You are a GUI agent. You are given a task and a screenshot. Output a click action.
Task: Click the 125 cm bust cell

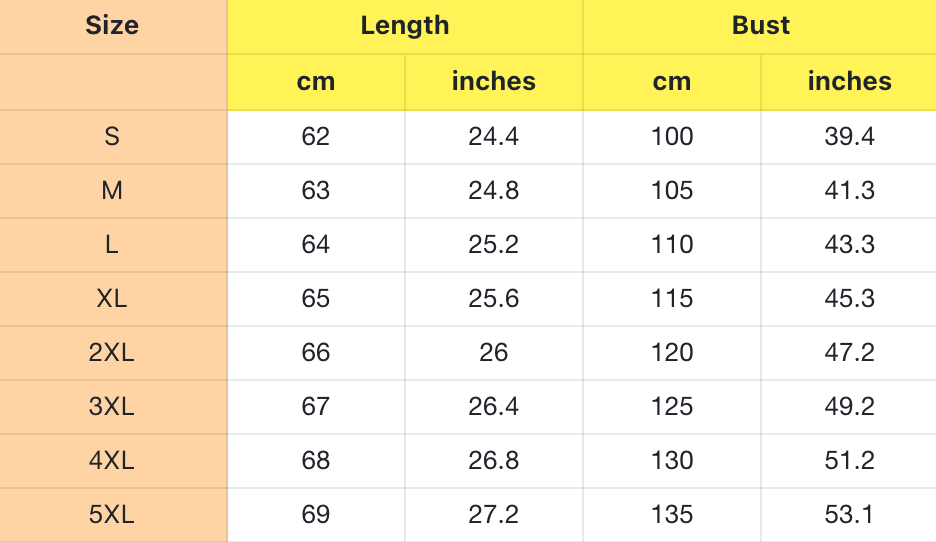[672, 407]
